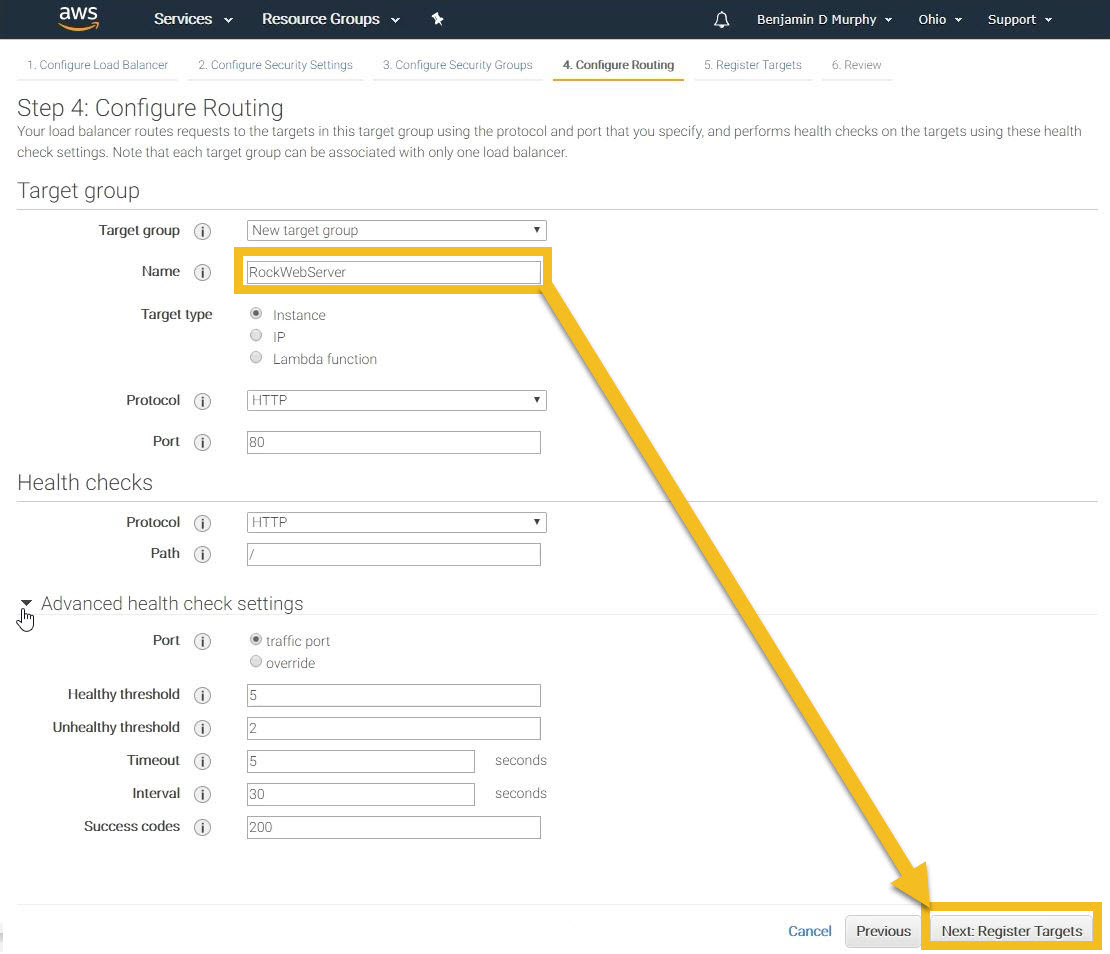This screenshot has width=1110, height=954.
Task: Click the Unhealthy threshold field
Action: tap(394, 729)
